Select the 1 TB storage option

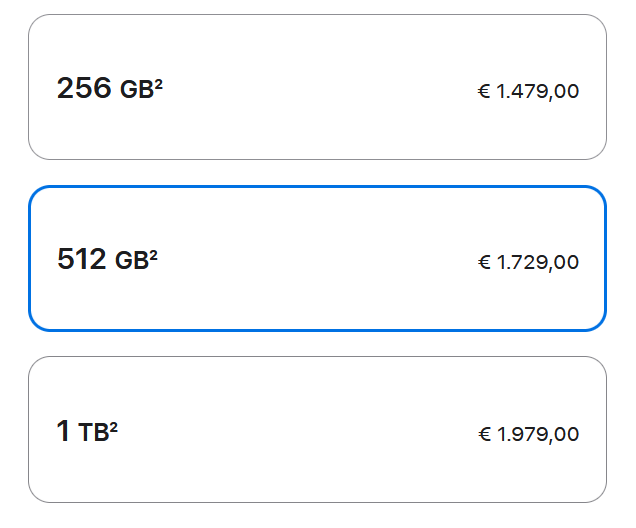point(317,429)
